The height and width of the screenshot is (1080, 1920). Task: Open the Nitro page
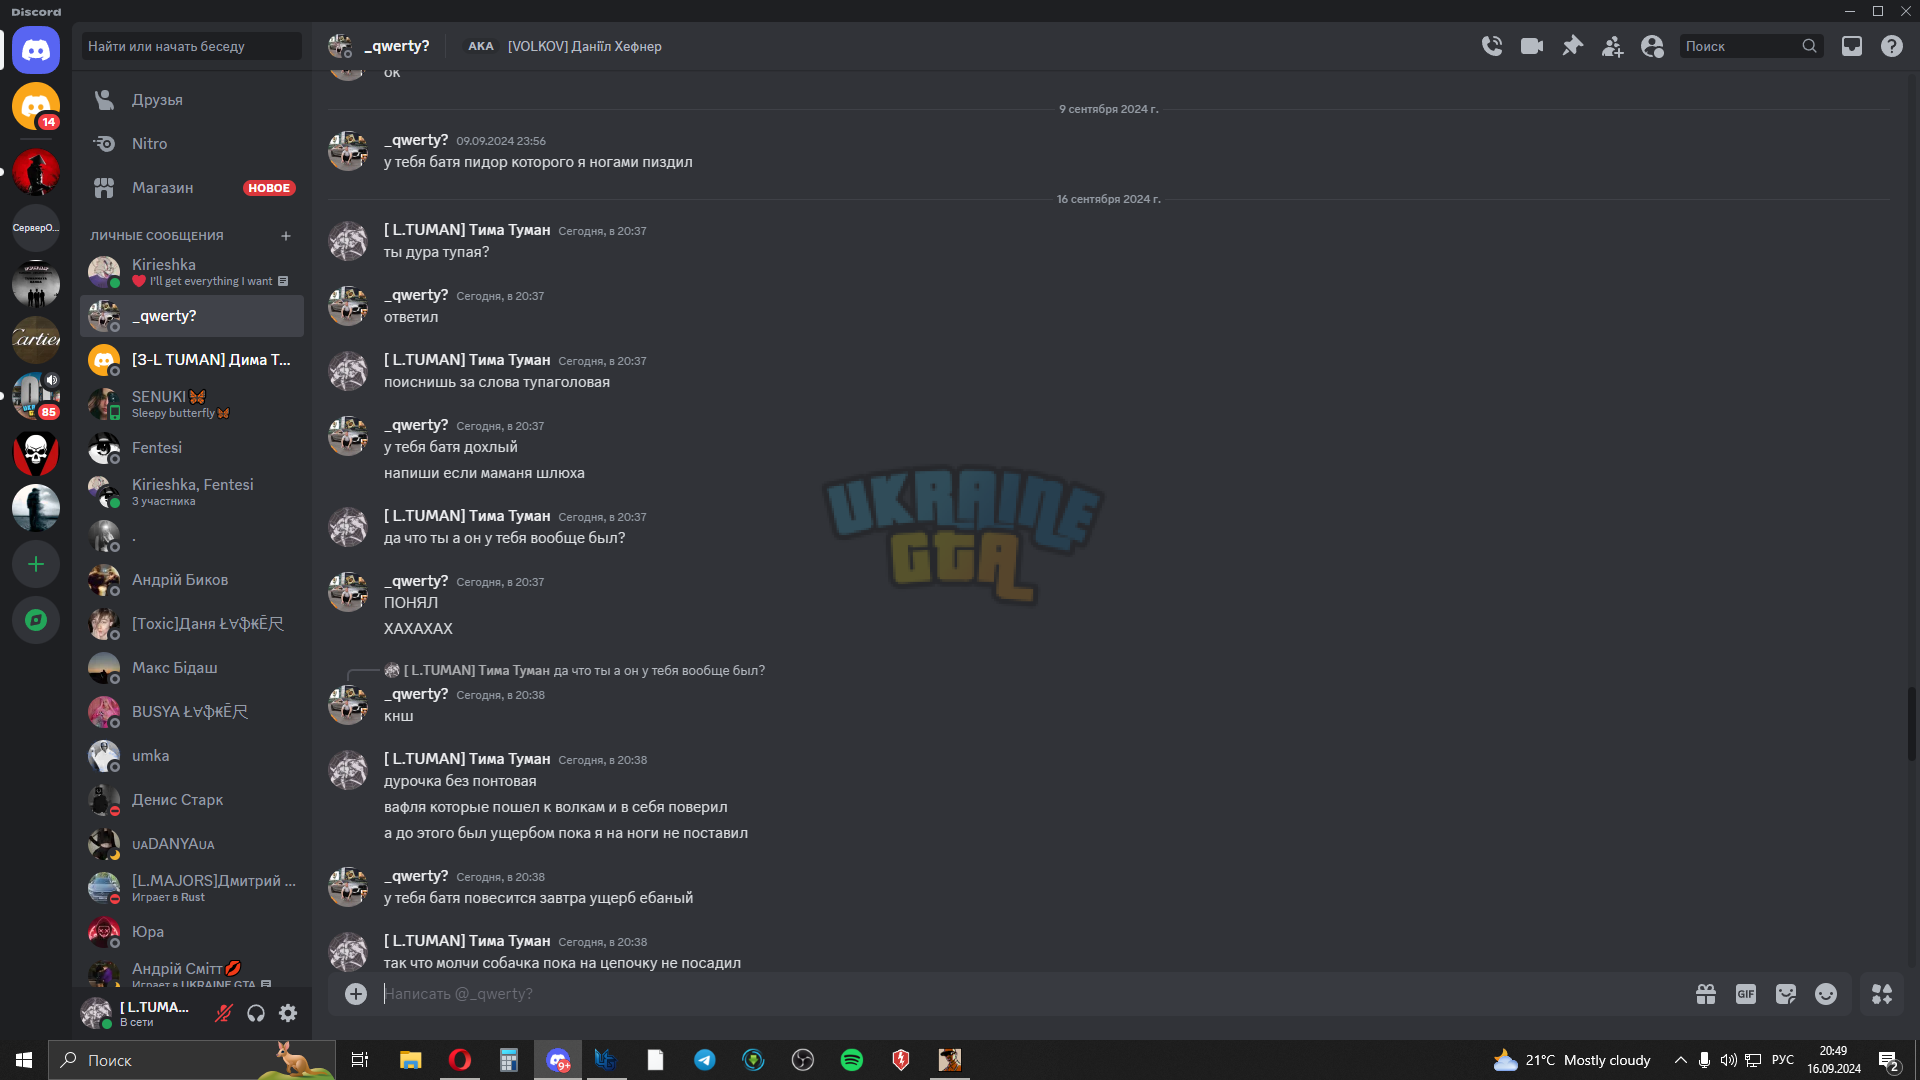[x=192, y=144]
